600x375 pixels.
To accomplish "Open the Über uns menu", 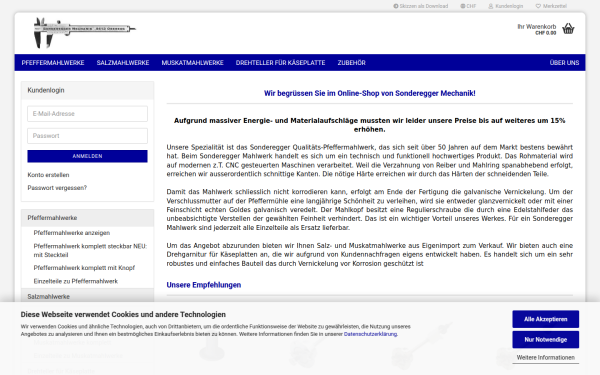I will [564, 63].
